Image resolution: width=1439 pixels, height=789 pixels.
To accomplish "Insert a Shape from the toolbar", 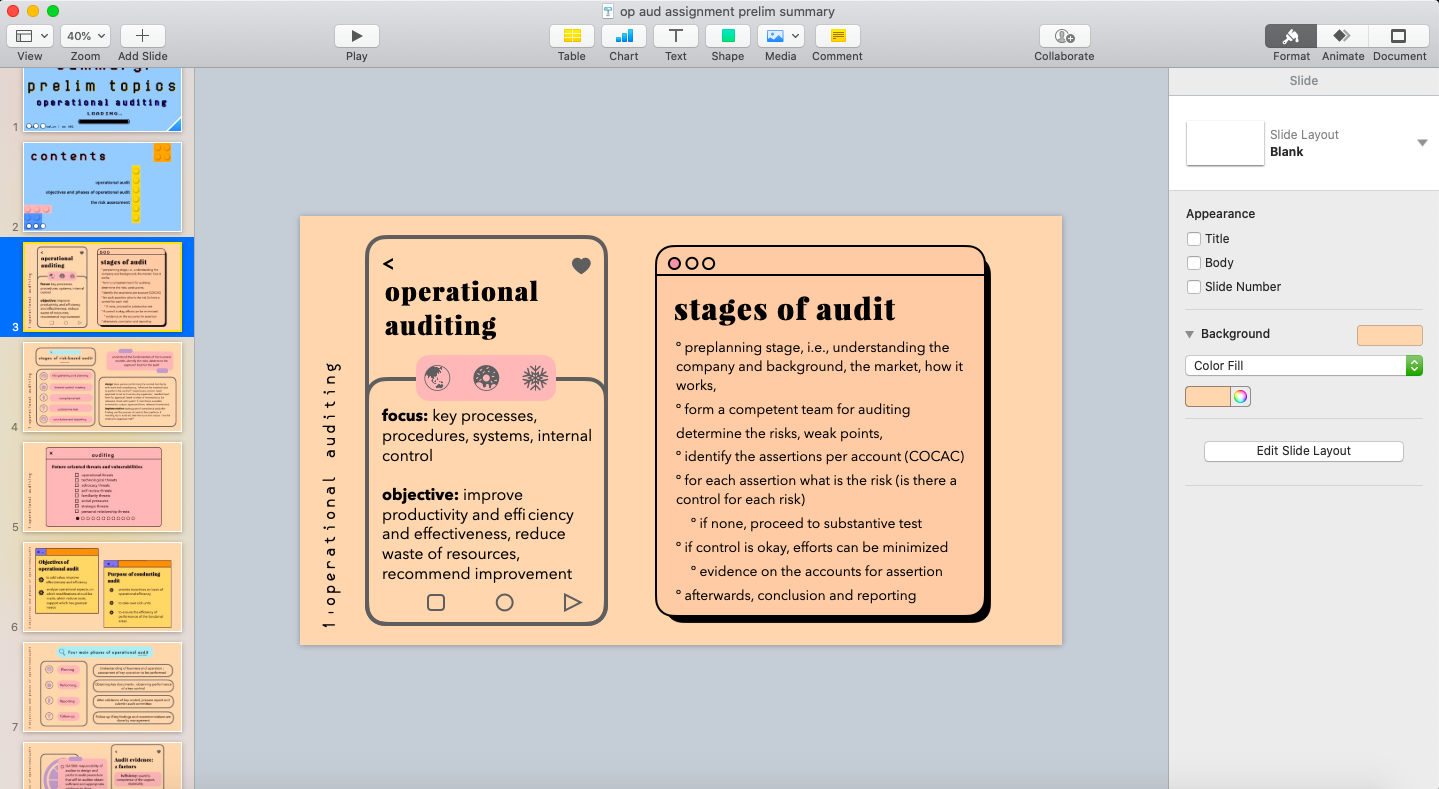I will pos(728,36).
